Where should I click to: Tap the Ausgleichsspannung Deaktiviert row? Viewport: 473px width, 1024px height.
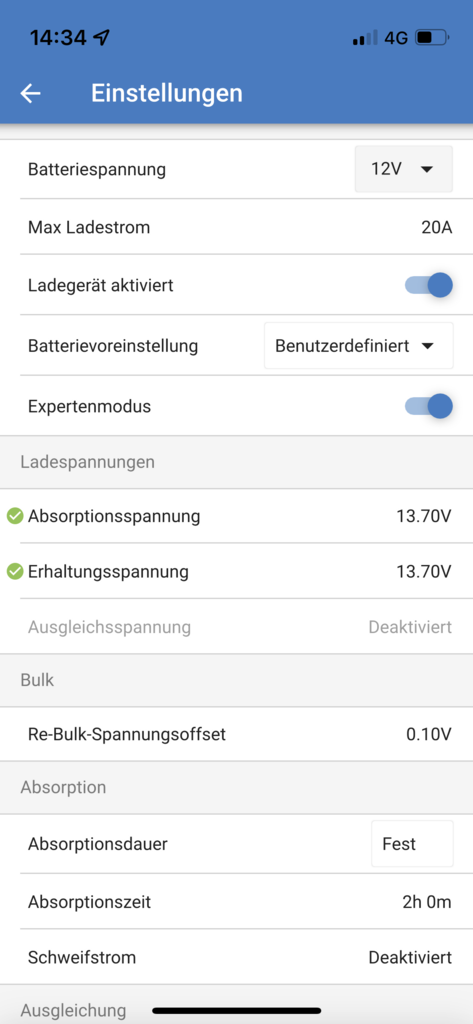[246, 627]
